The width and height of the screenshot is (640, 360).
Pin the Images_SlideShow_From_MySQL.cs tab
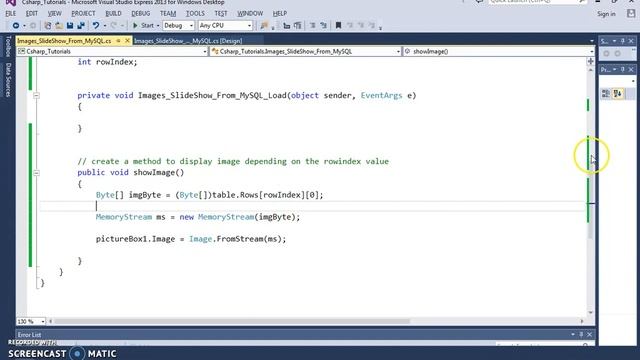pyautogui.click(x=118, y=41)
